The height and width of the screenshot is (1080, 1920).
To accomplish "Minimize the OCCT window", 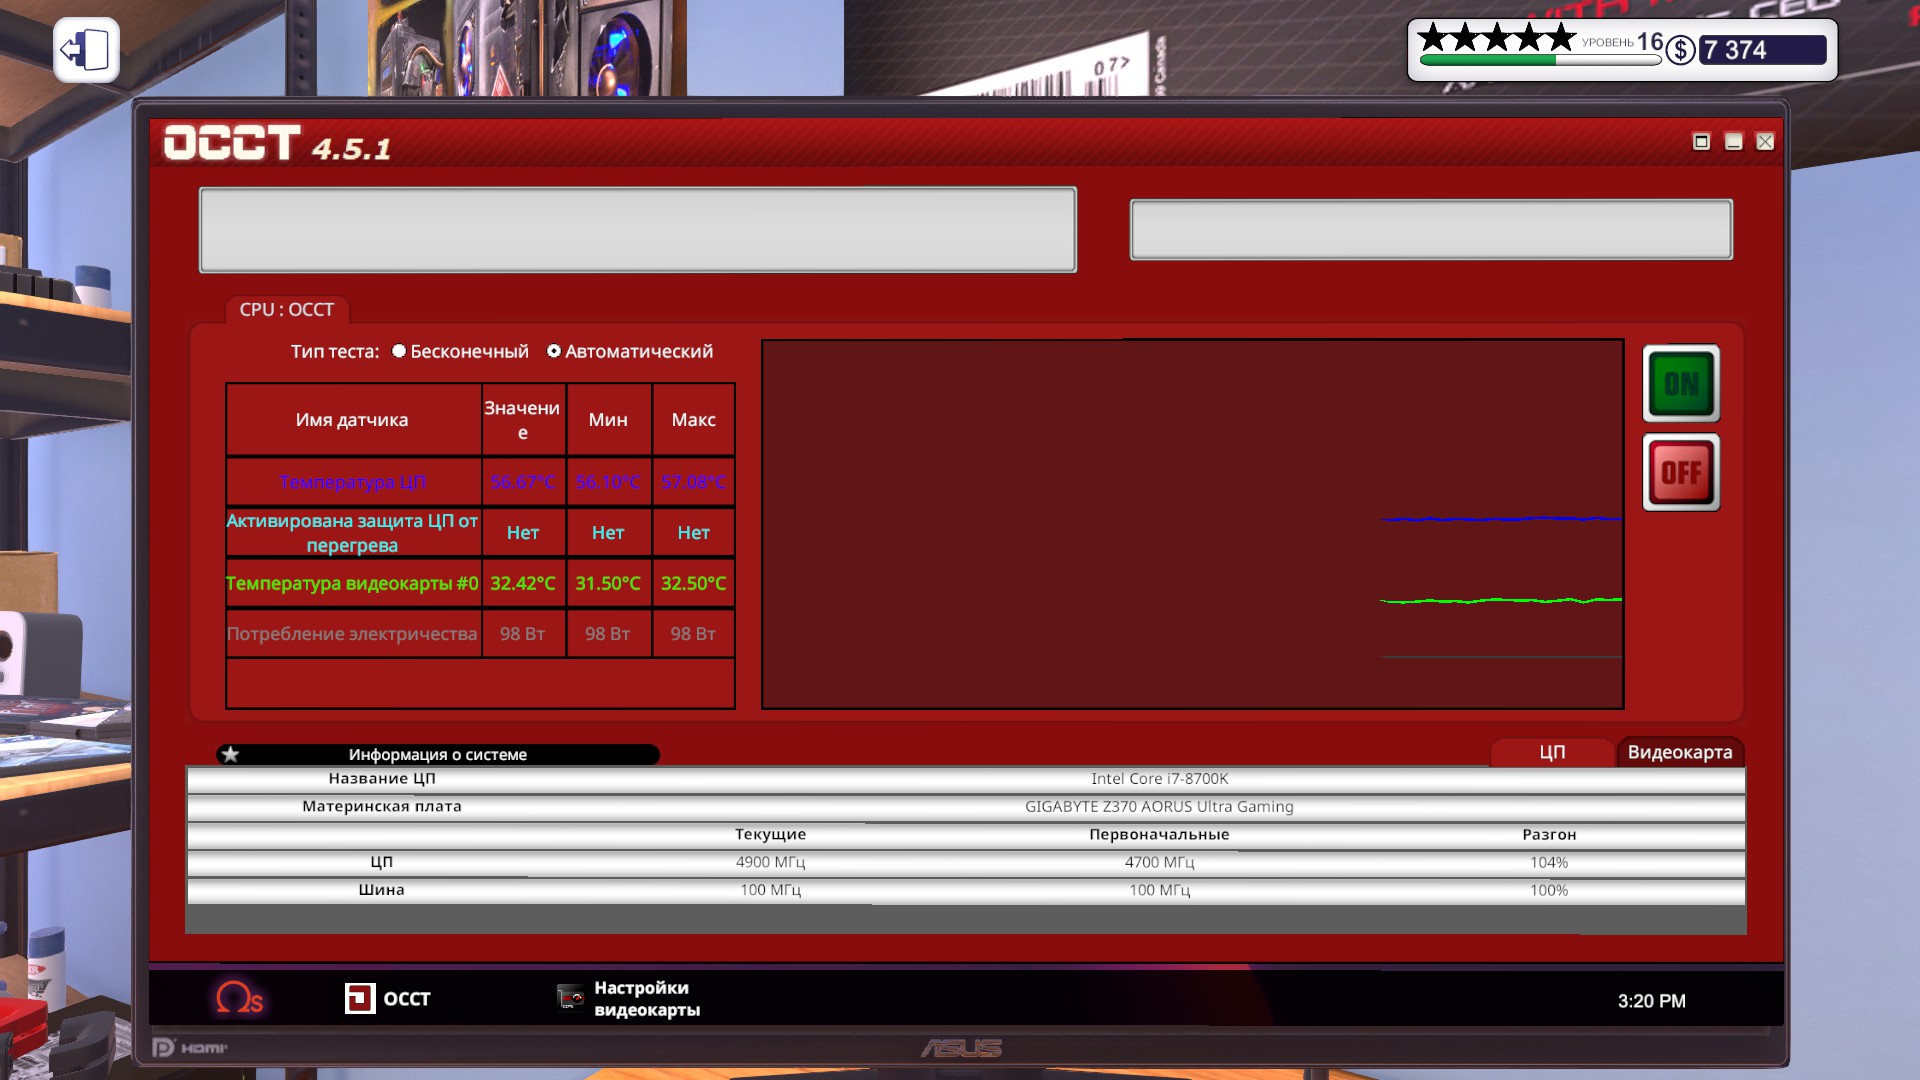I will (1734, 141).
